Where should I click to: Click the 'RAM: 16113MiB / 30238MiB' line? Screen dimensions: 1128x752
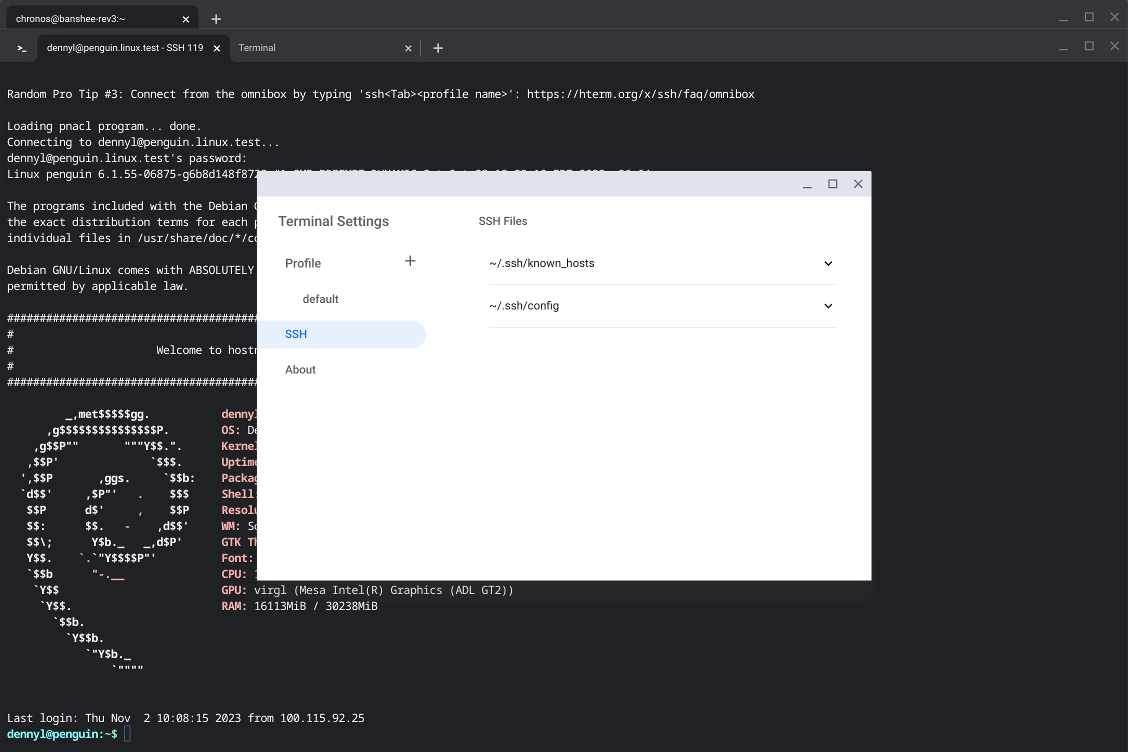click(x=299, y=606)
